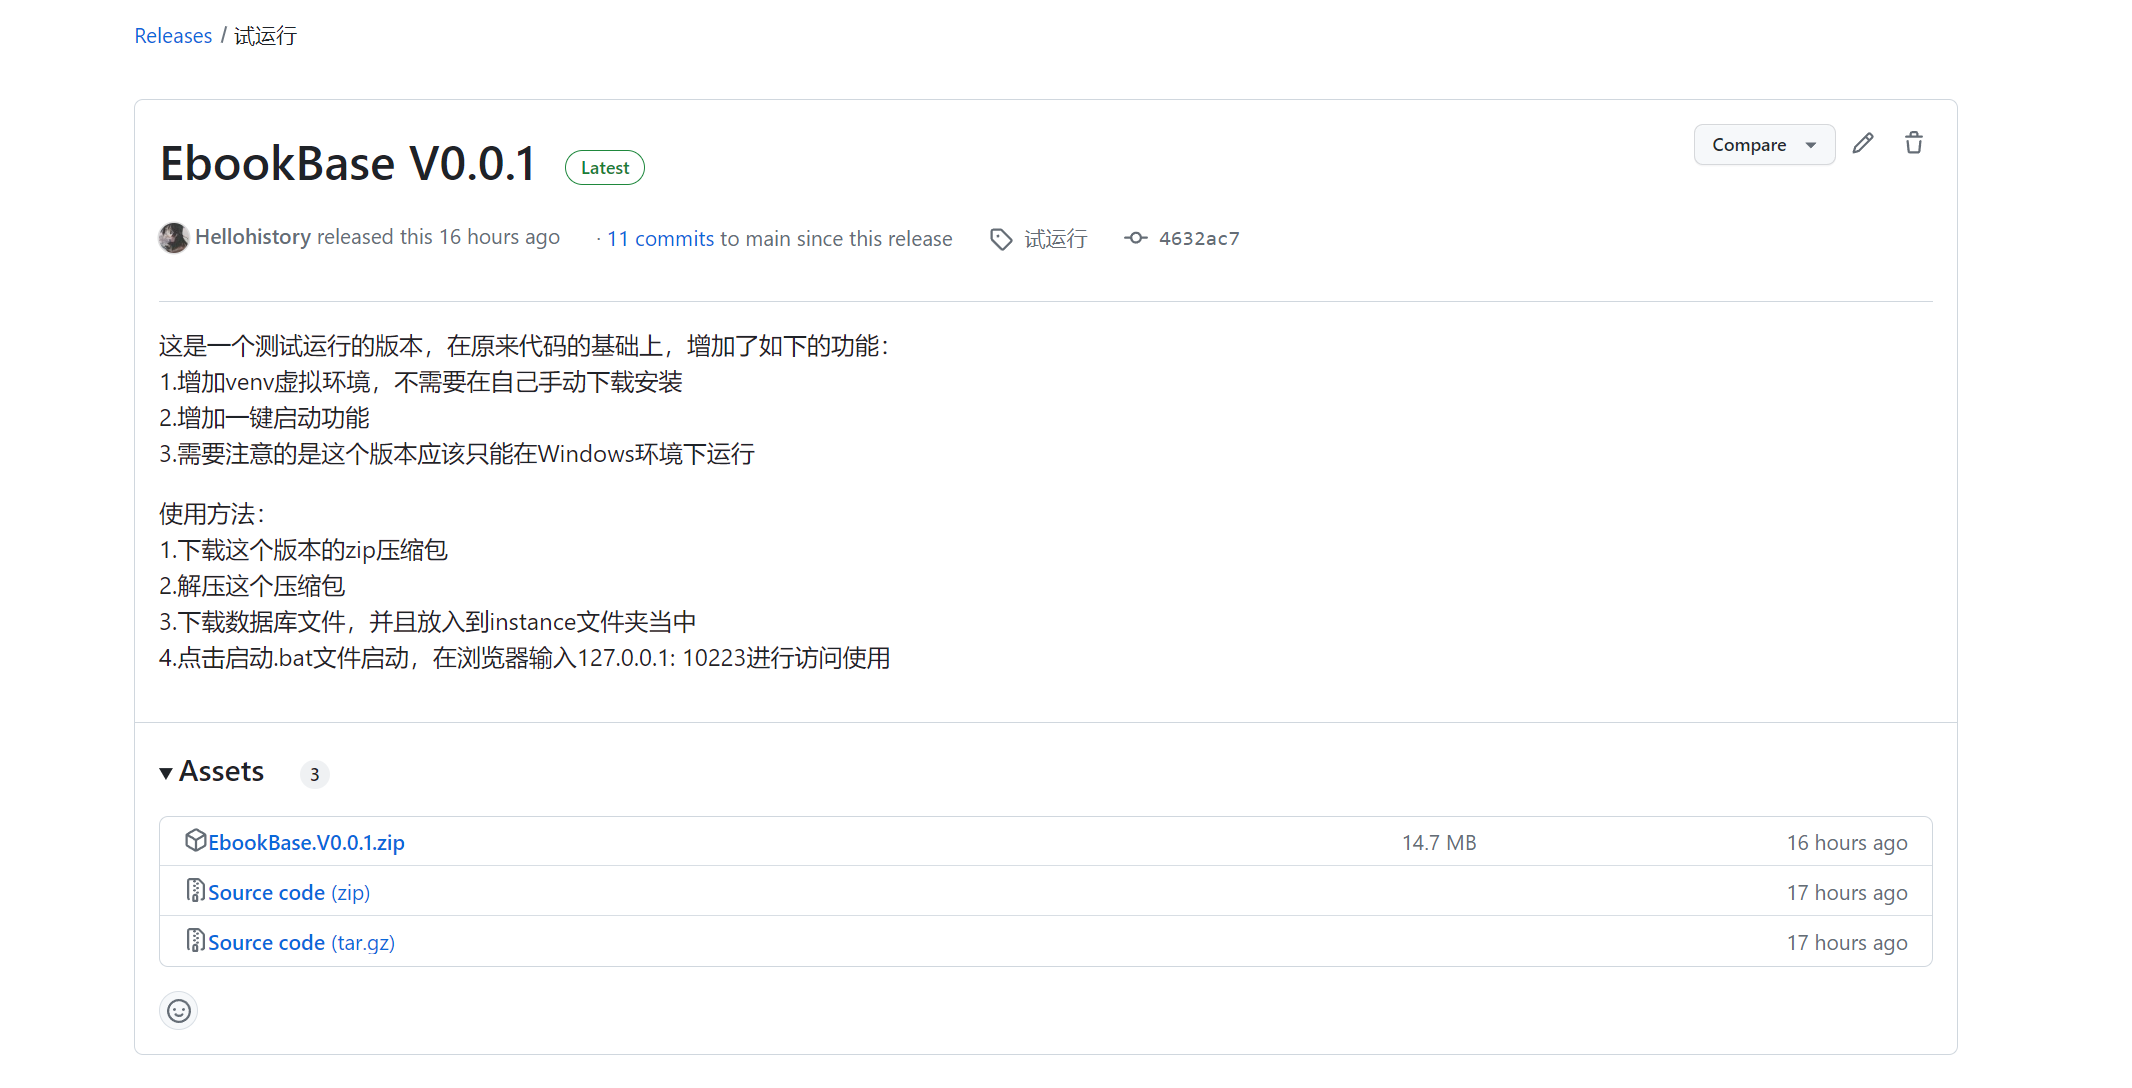Collapse the Assets section
2132x1088 pixels.
click(212, 772)
